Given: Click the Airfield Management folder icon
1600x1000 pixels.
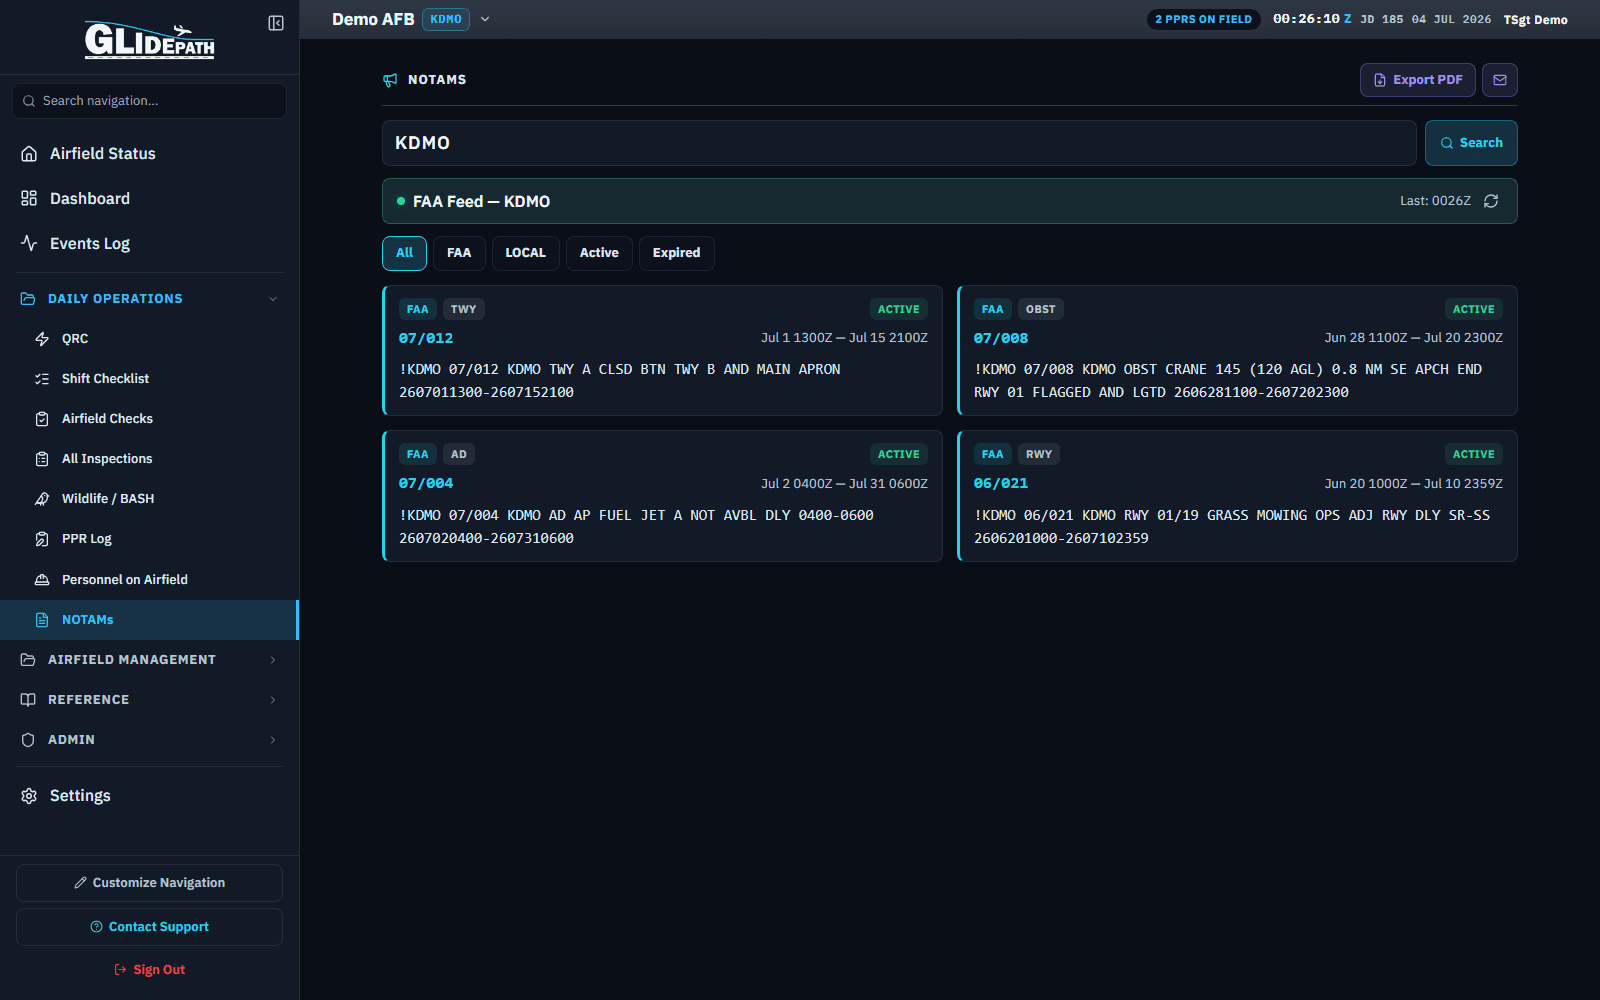Looking at the screenshot, I should pos(28,660).
